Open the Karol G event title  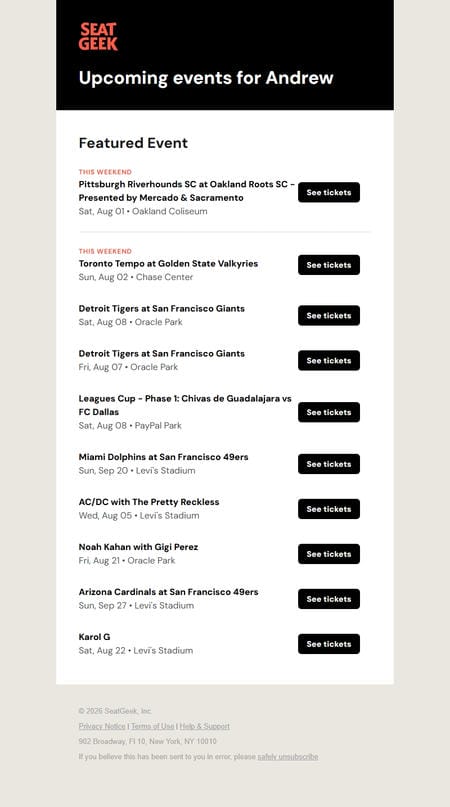(x=94, y=637)
